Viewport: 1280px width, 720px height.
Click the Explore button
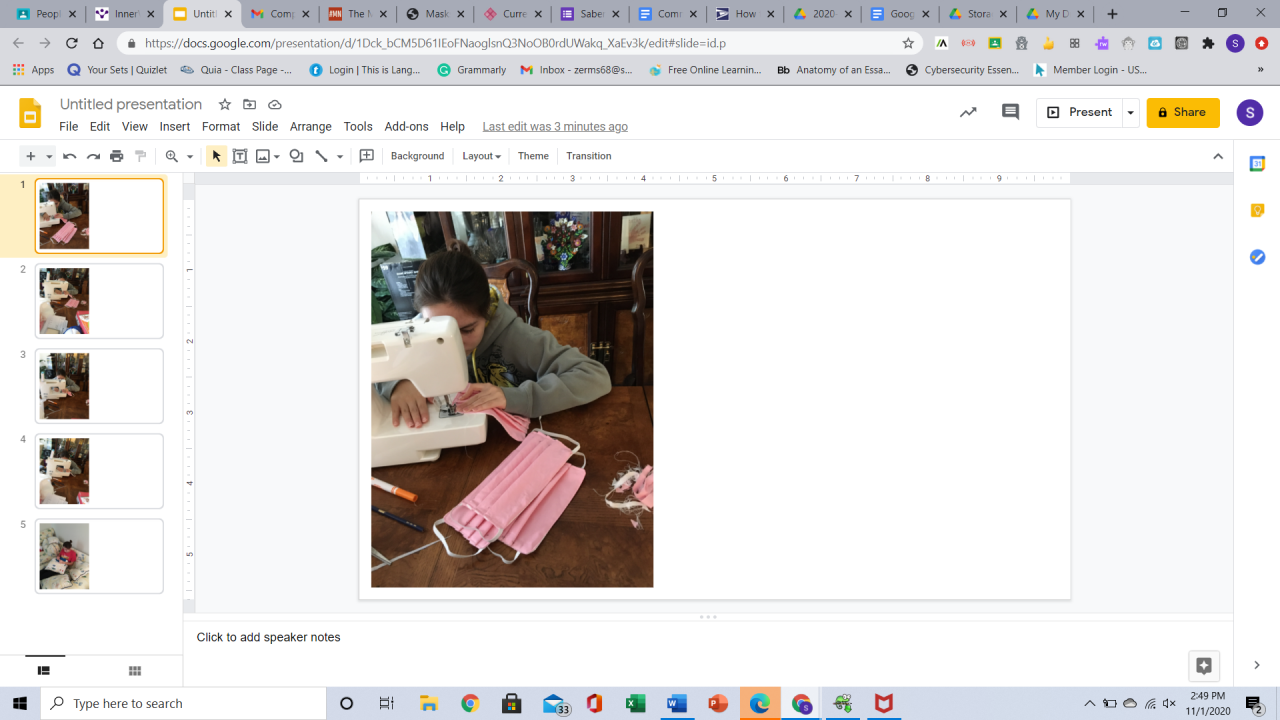point(1204,666)
